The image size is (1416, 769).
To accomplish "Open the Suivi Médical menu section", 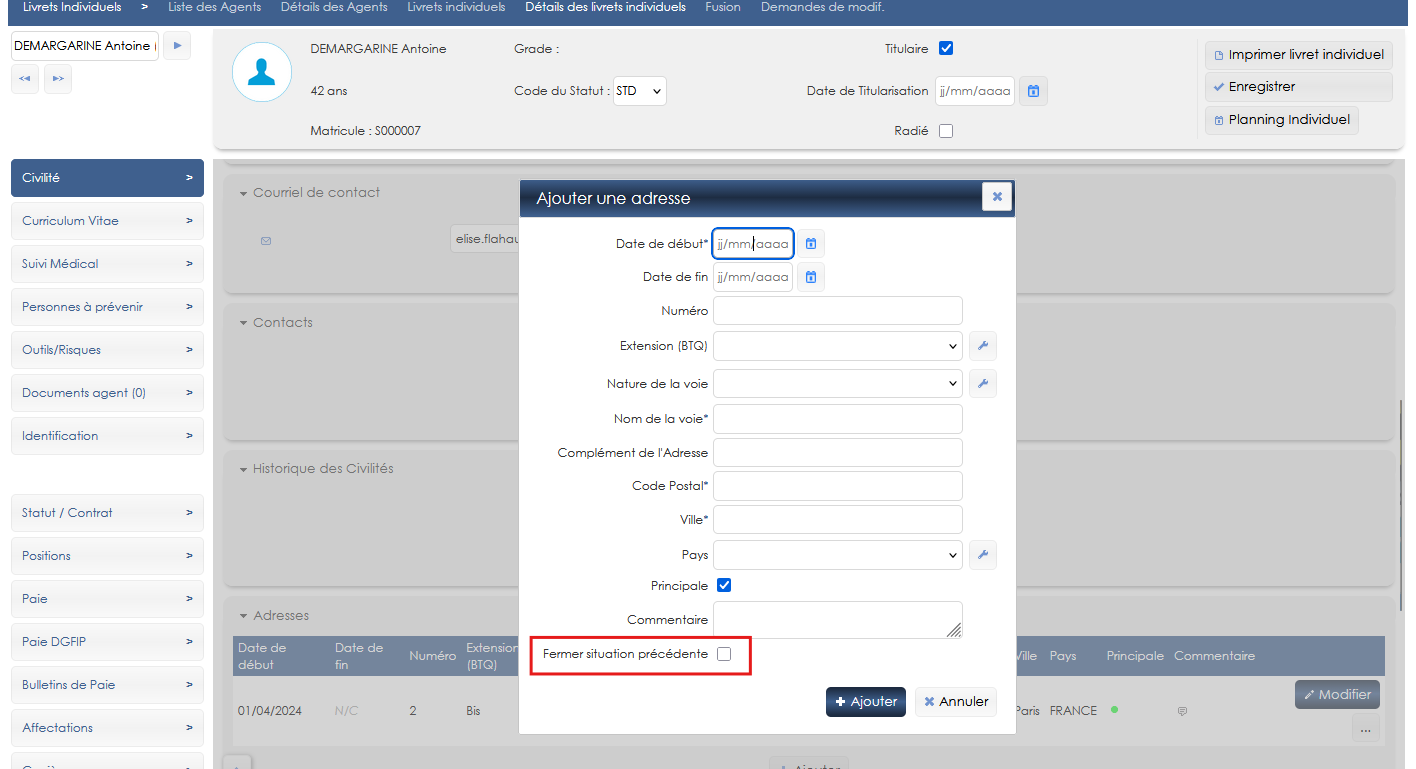I will click(x=107, y=264).
